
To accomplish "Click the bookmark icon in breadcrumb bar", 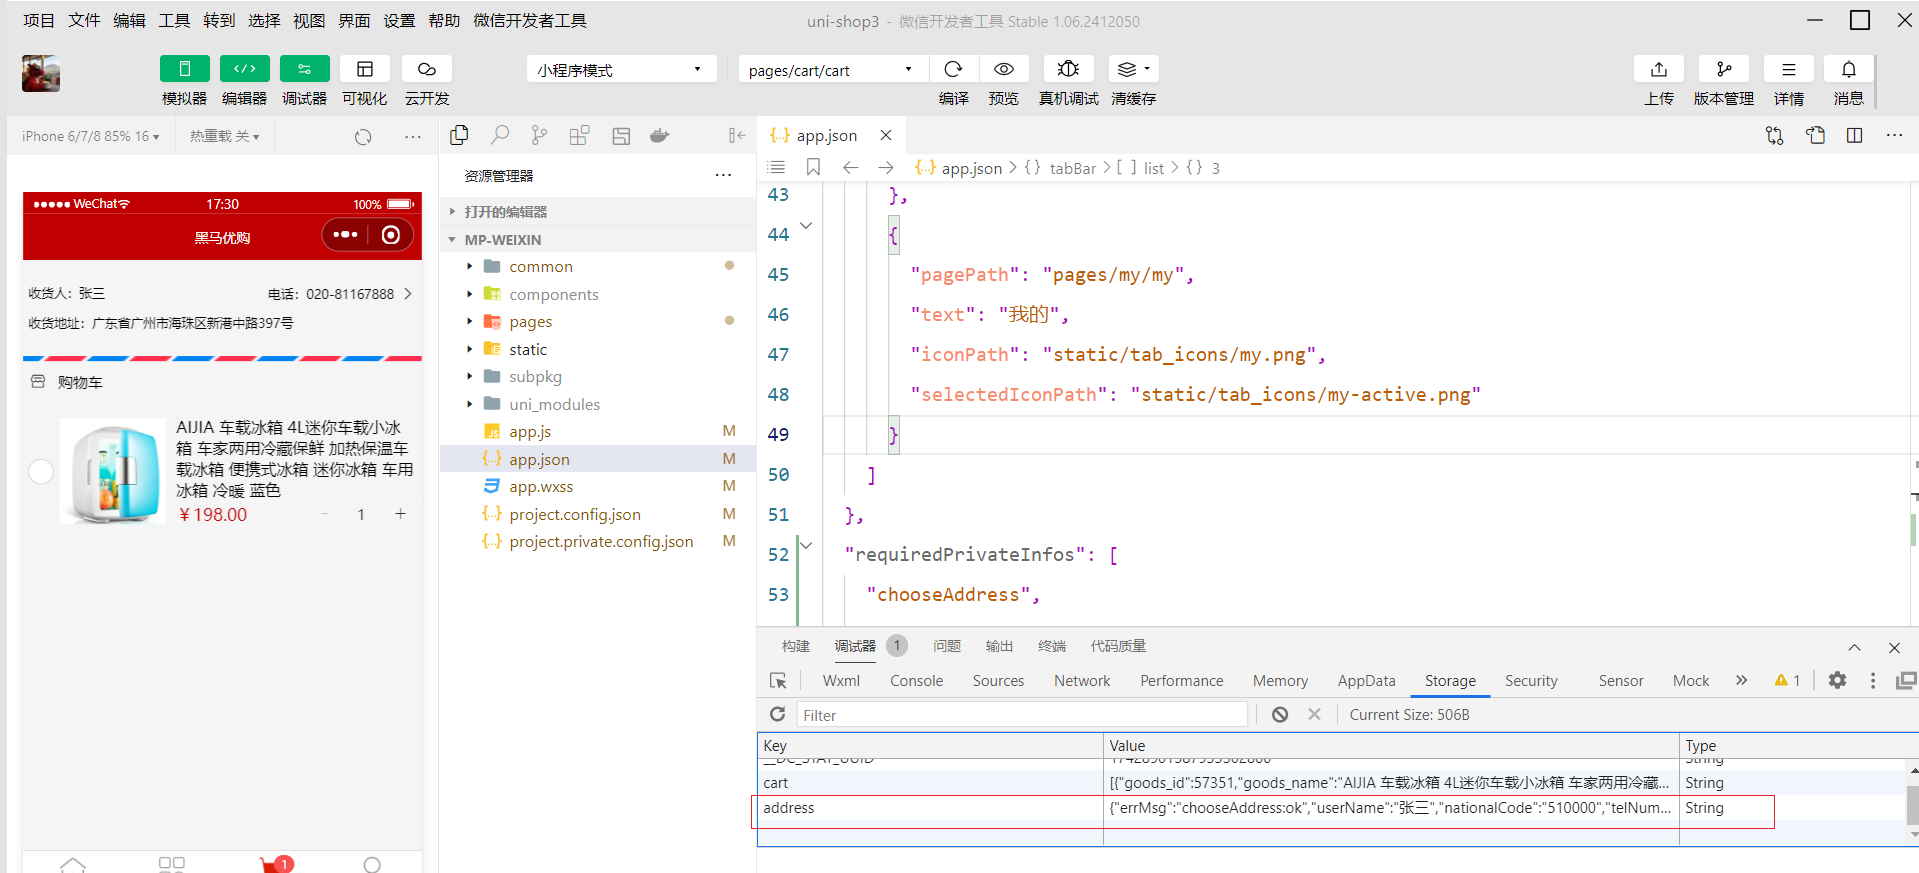I will (813, 167).
